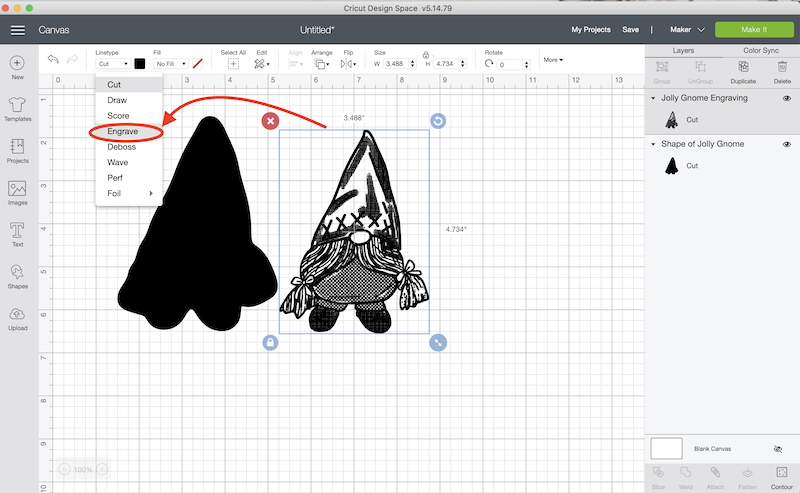Click the zoom in plus button
Screen dimensions: 800x493
pyautogui.click(x=102, y=469)
